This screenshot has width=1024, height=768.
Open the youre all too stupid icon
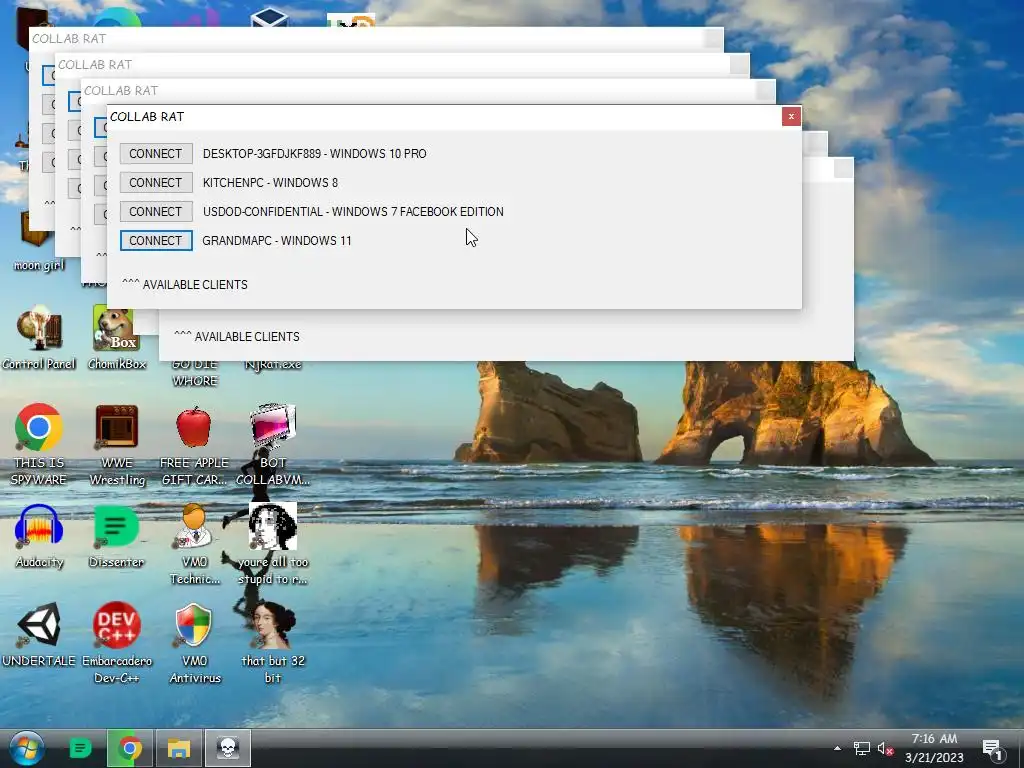coord(273,545)
